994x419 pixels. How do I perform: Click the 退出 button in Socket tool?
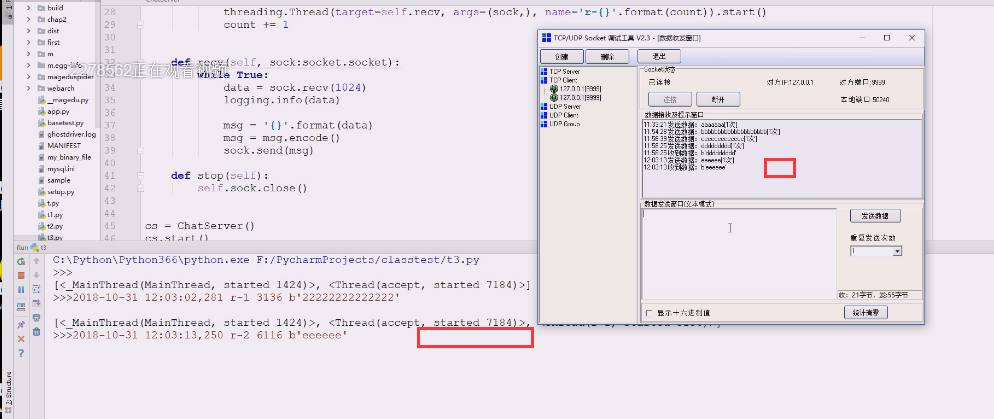click(x=659, y=56)
